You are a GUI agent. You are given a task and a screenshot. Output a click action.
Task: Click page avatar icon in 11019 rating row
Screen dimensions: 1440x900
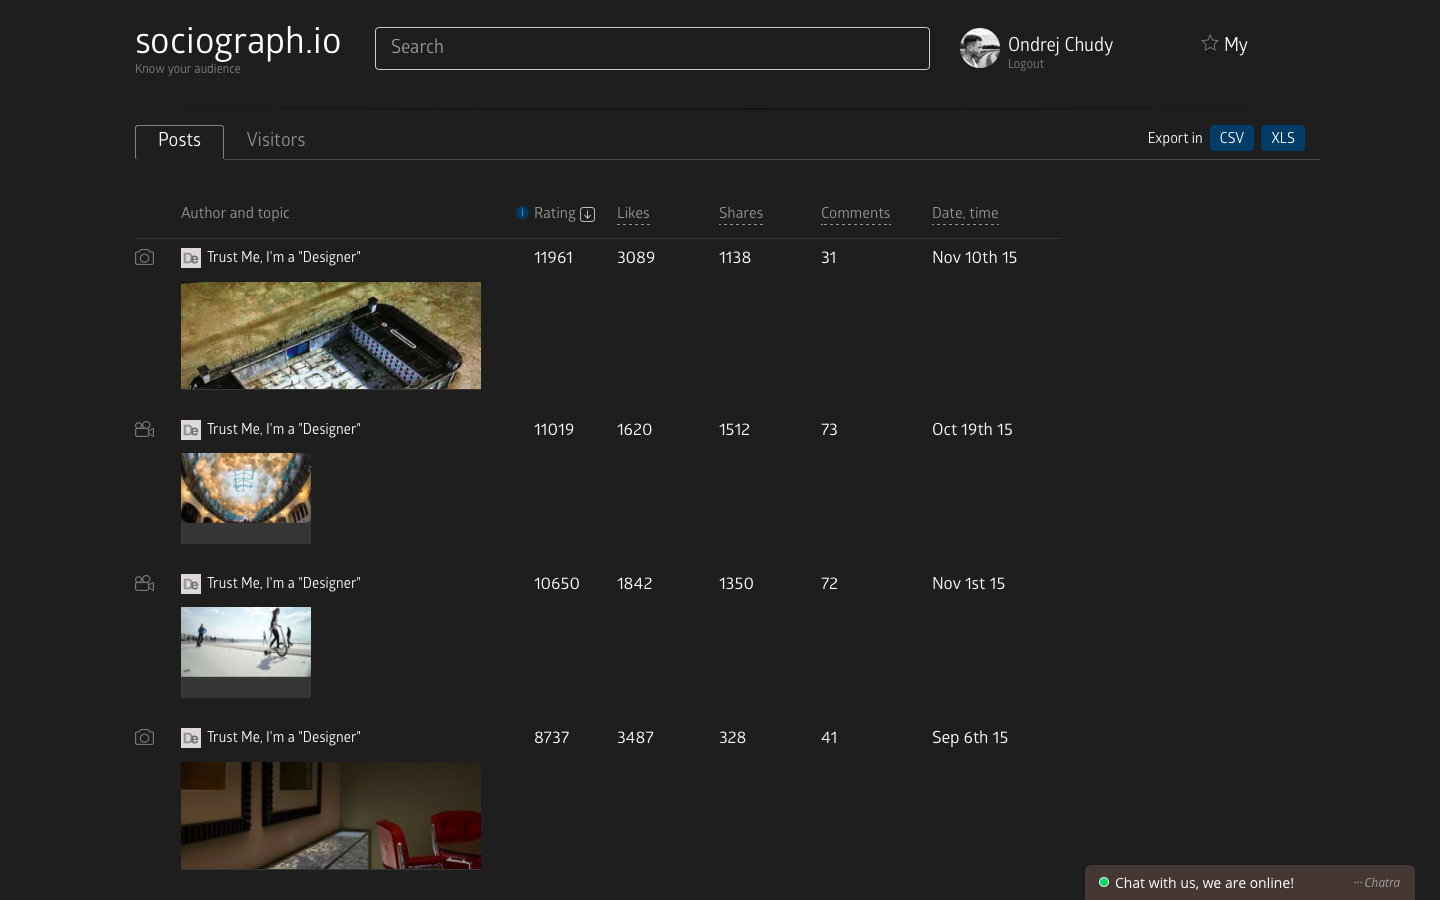[x=191, y=430]
